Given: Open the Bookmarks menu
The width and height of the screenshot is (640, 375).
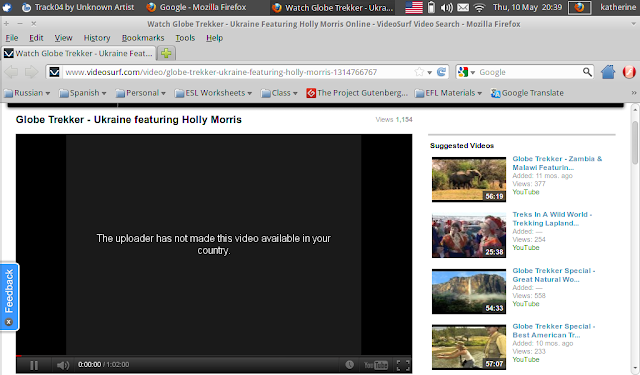Looking at the screenshot, I should click(143, 38).
